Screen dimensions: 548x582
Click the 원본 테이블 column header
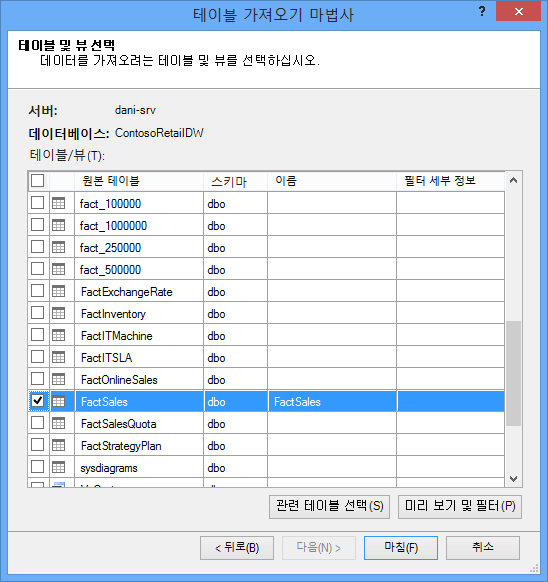coord(139,181)
